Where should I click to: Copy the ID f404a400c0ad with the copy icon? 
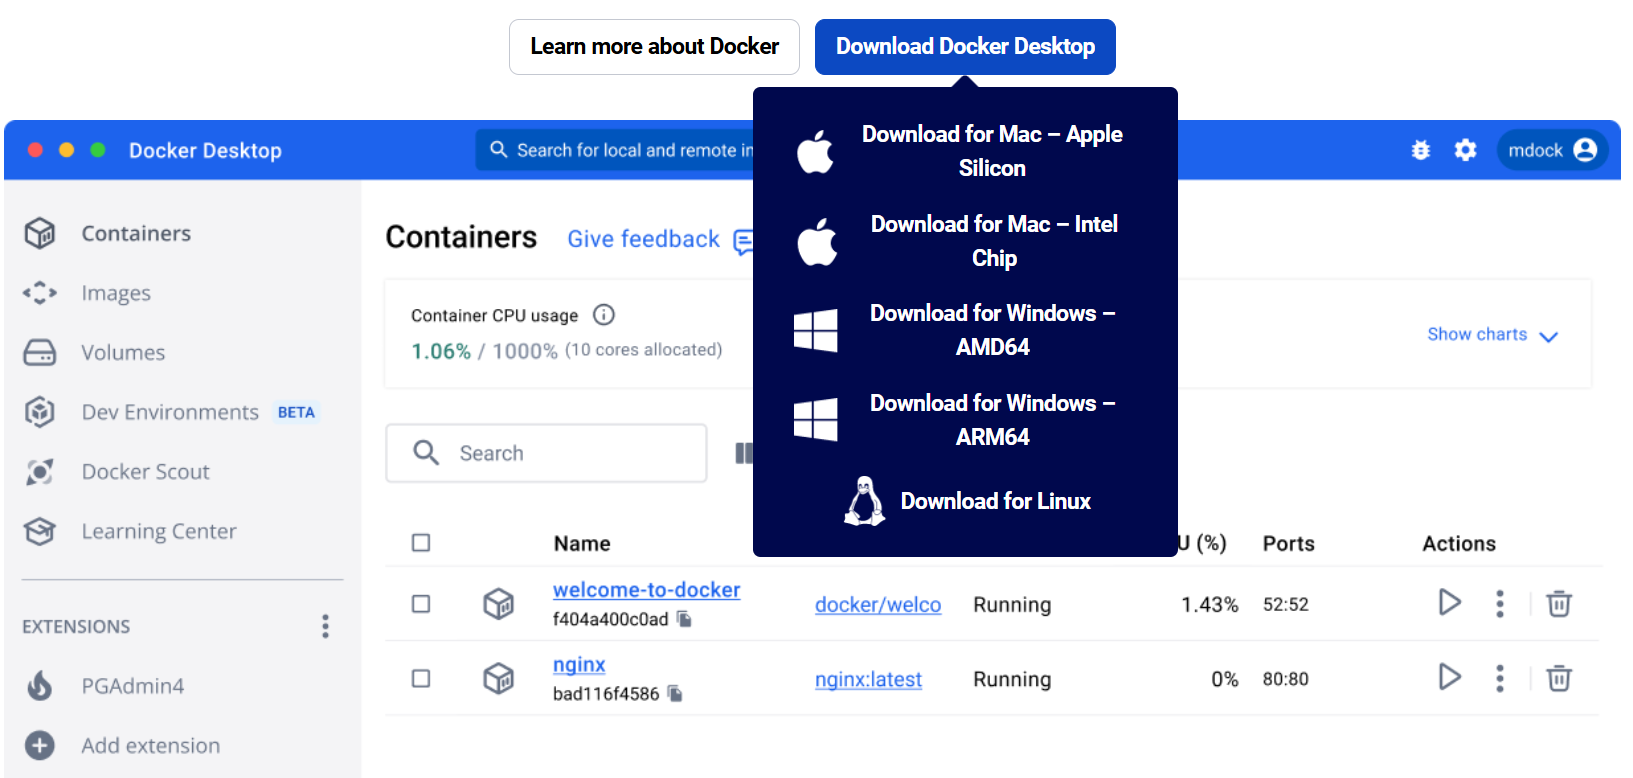684,619
